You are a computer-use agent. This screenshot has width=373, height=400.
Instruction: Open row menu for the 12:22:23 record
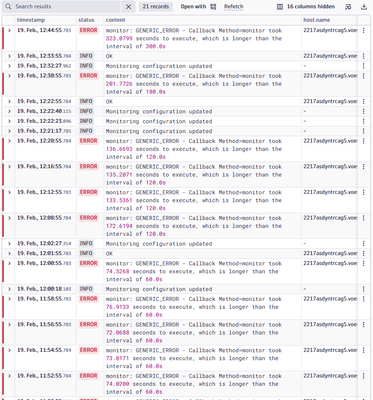(363, 121)
